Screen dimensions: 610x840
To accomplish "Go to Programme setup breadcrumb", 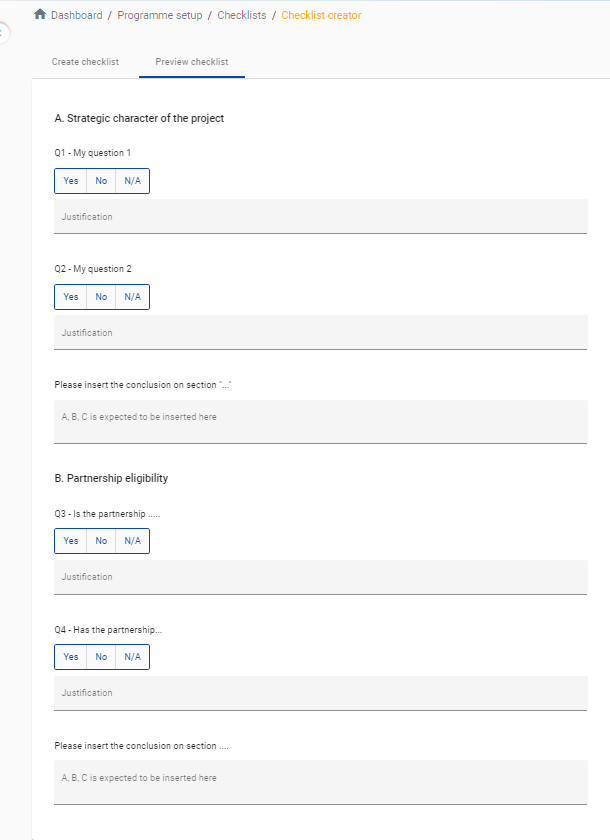I will (159, 16).
